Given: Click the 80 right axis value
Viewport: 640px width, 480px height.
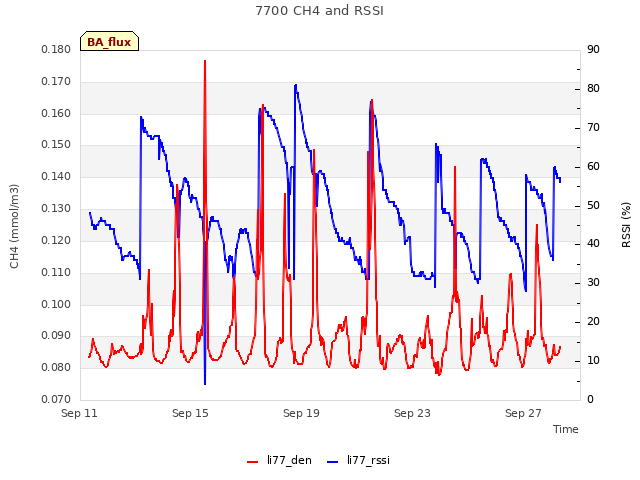Looking at the screenshot, I should (593, 89).
